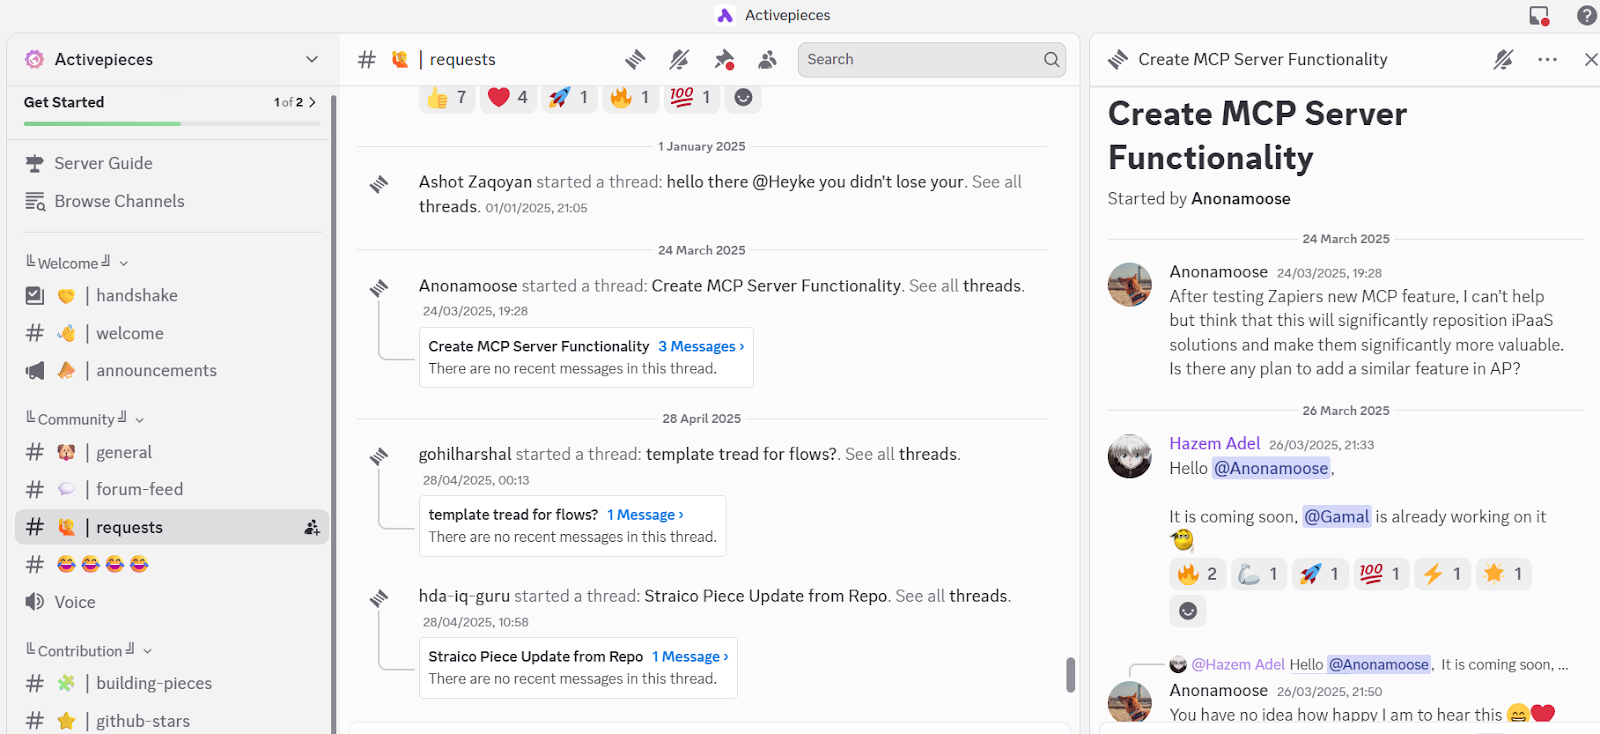Mute thread notifications in thread panel header
The image size is (1600, 734).
(x=1503, y=60)
